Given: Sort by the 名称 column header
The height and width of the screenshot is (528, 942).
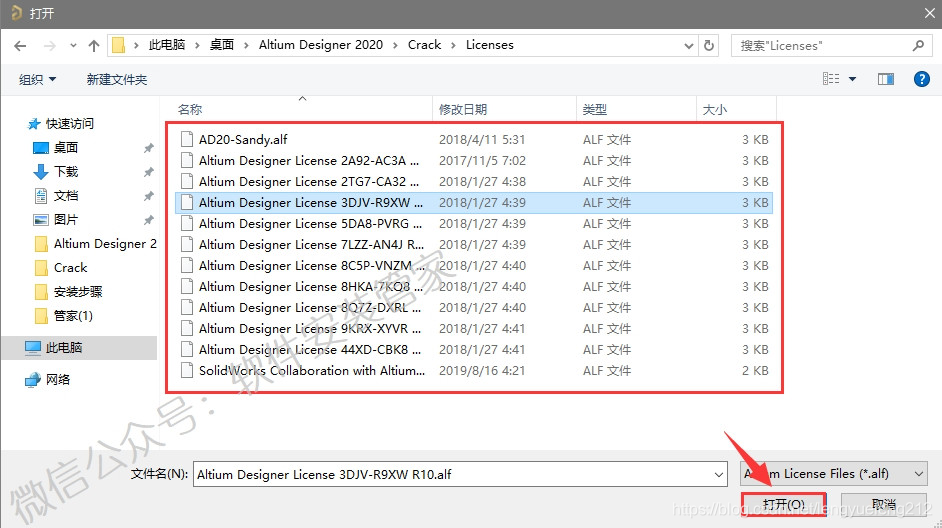Looking at the screenshot, I should 190,109.
